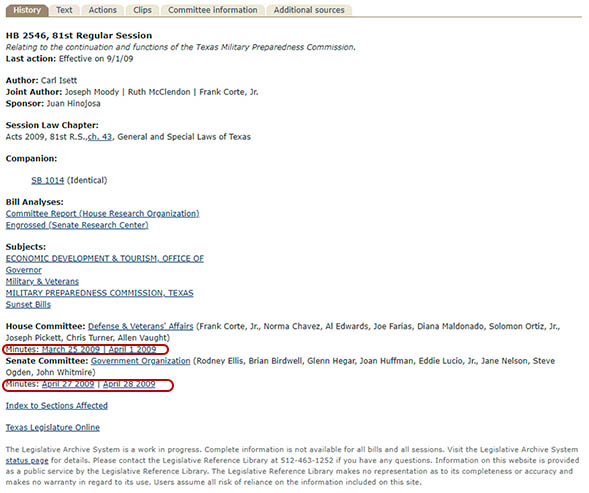
Task: Switch to the Clips tab
Action: pos(142,10)
